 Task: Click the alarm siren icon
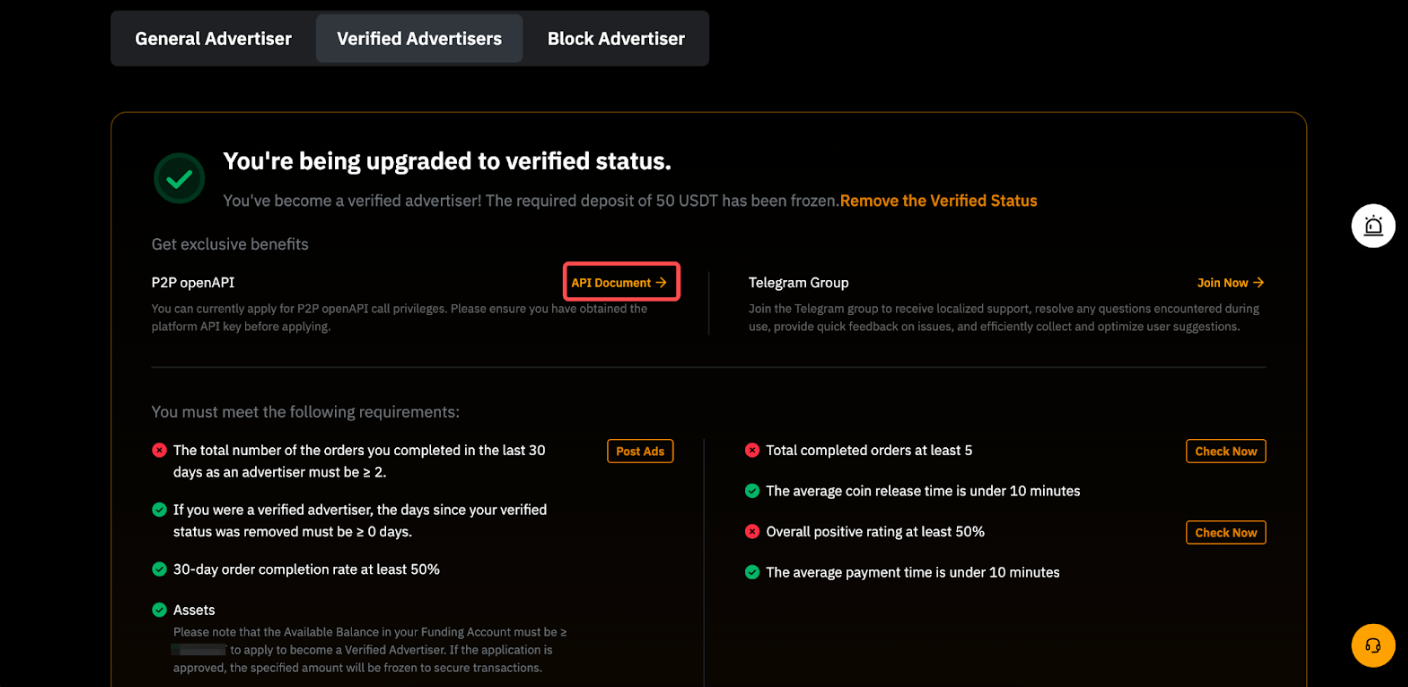click(1373, 226)
